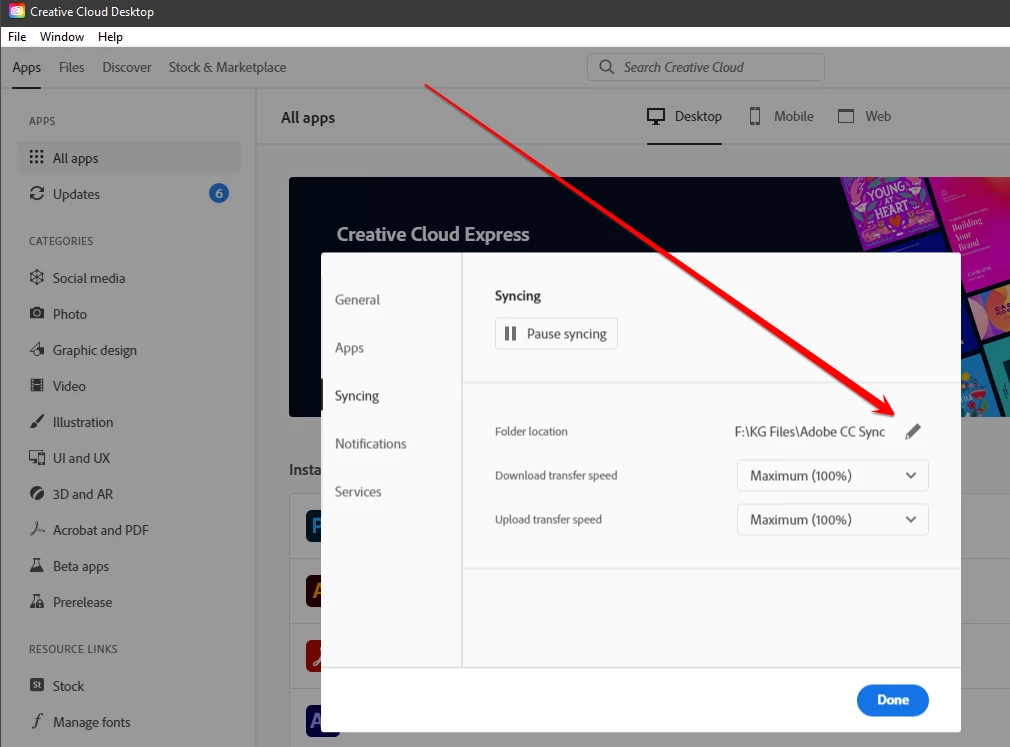Click the Search Creative Cloud field
This screenshot has width=1010, height=747.
705,67
